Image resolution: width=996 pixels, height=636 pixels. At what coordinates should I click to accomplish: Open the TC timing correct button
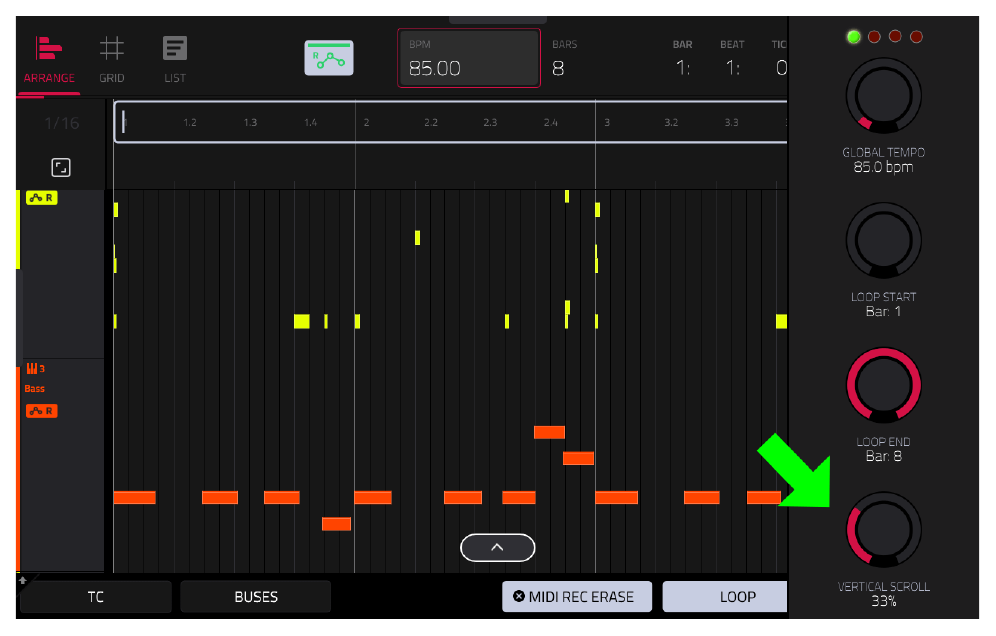(x=95, y=597)
